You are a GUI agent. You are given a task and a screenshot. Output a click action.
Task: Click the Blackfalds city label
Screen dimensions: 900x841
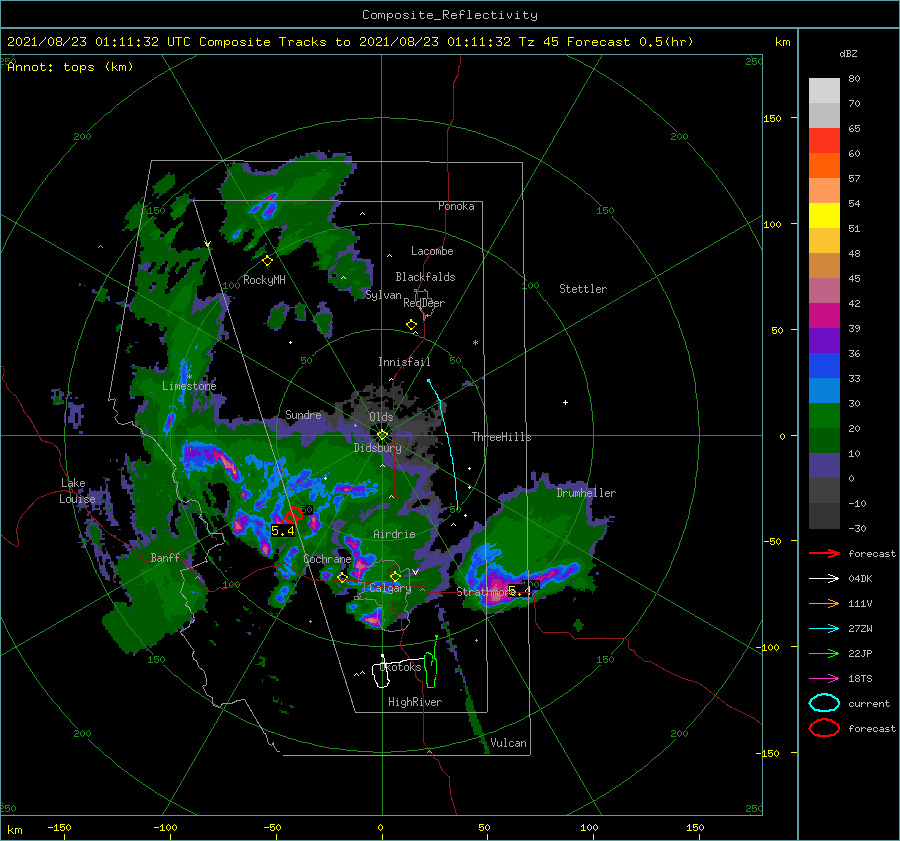pyautogui.click(x=425, y=277)
